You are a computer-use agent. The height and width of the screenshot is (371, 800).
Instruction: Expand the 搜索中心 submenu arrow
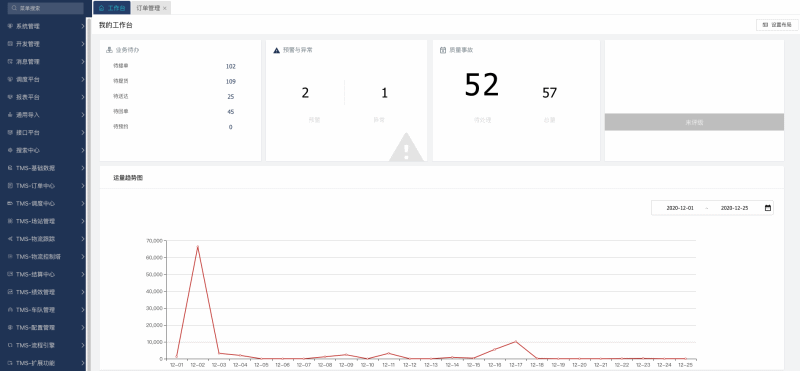(83, 151)
